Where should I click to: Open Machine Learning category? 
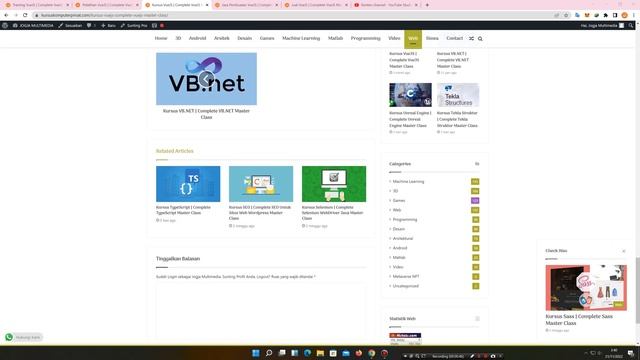pyautogui.click(x=408, y=181)
